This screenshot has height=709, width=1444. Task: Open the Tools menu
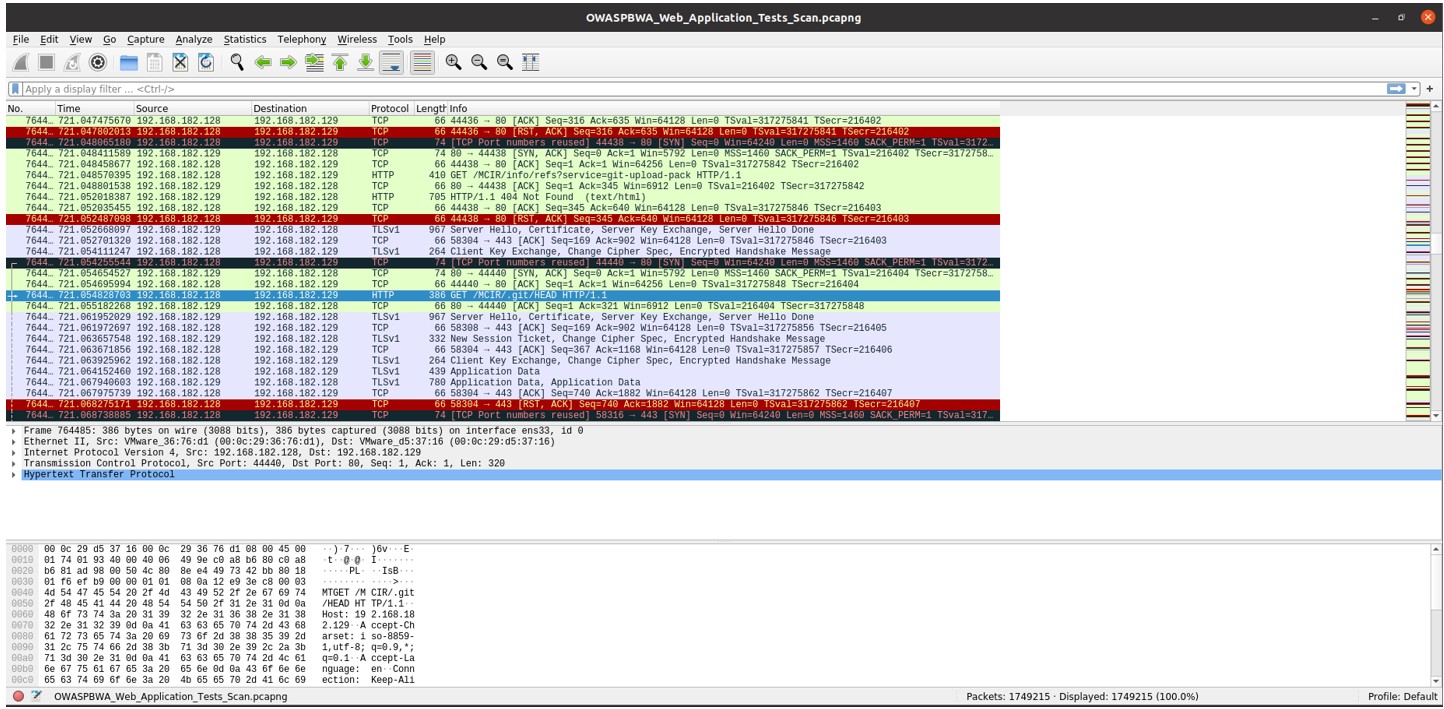[400, 39]
